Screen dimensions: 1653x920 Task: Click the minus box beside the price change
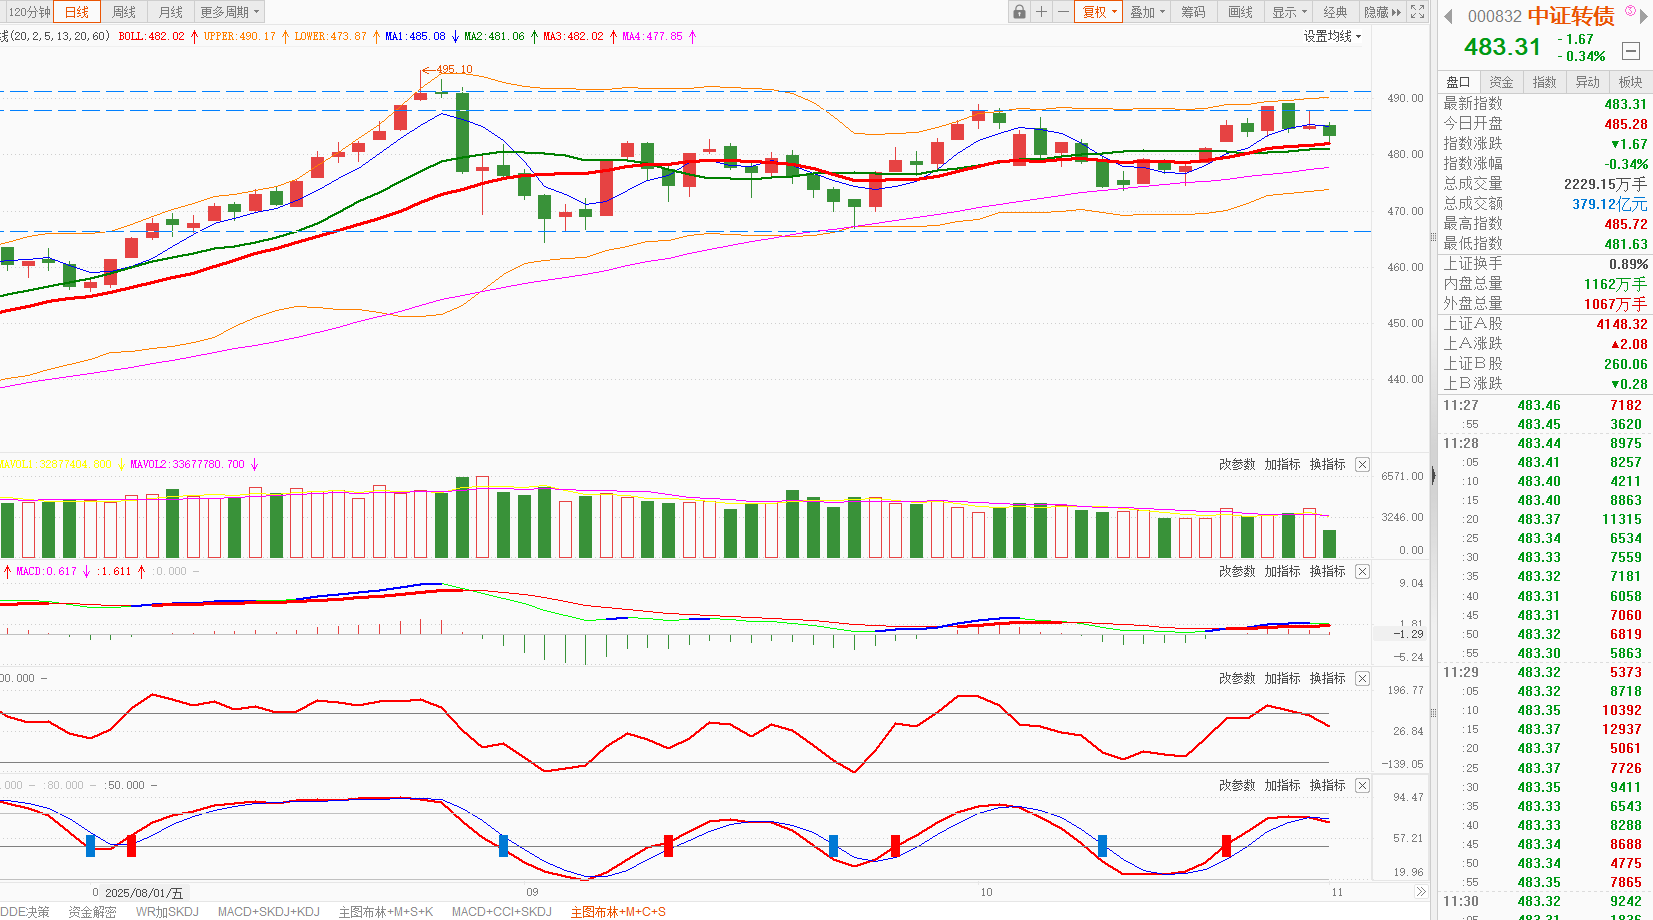[x=1631, y=50]
